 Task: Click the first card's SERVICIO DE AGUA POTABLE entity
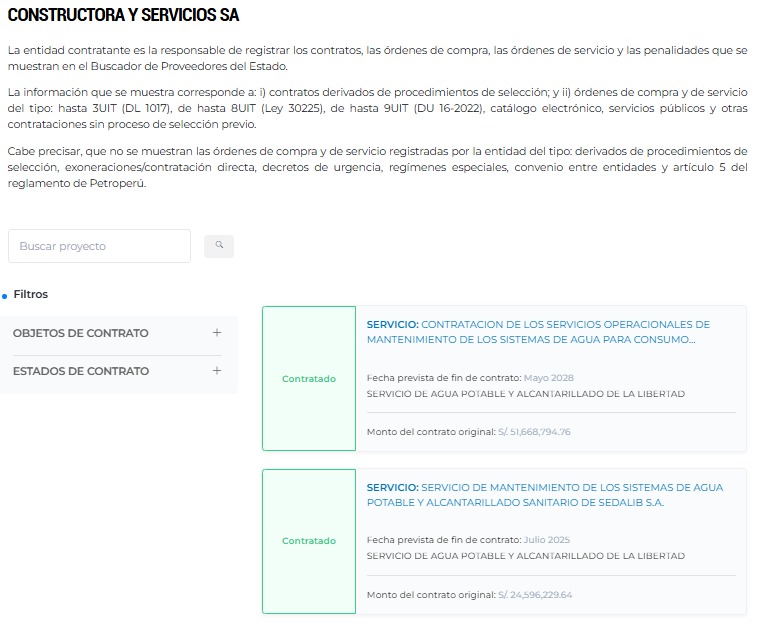525,394
